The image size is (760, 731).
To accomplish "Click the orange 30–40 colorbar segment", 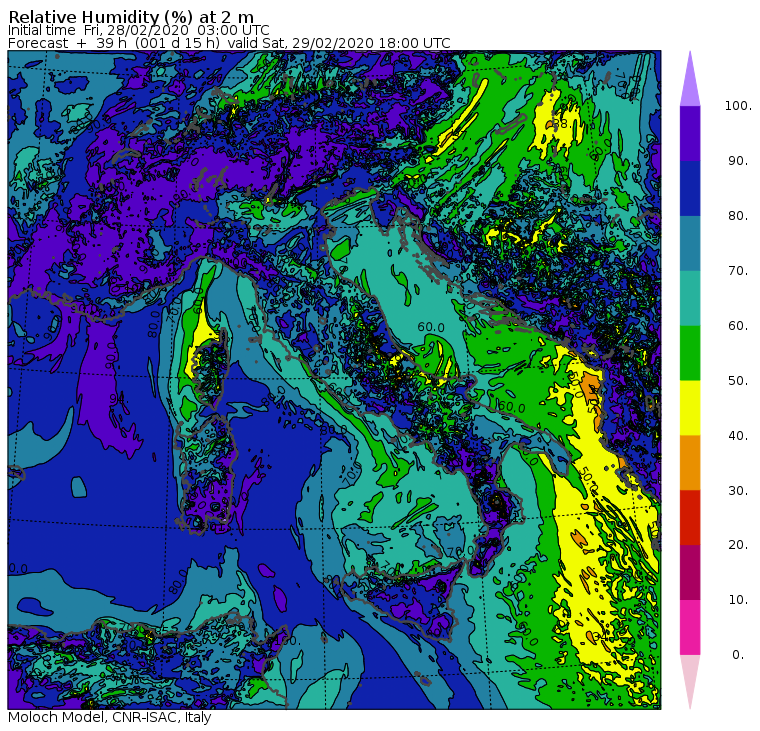I will 690,462.
